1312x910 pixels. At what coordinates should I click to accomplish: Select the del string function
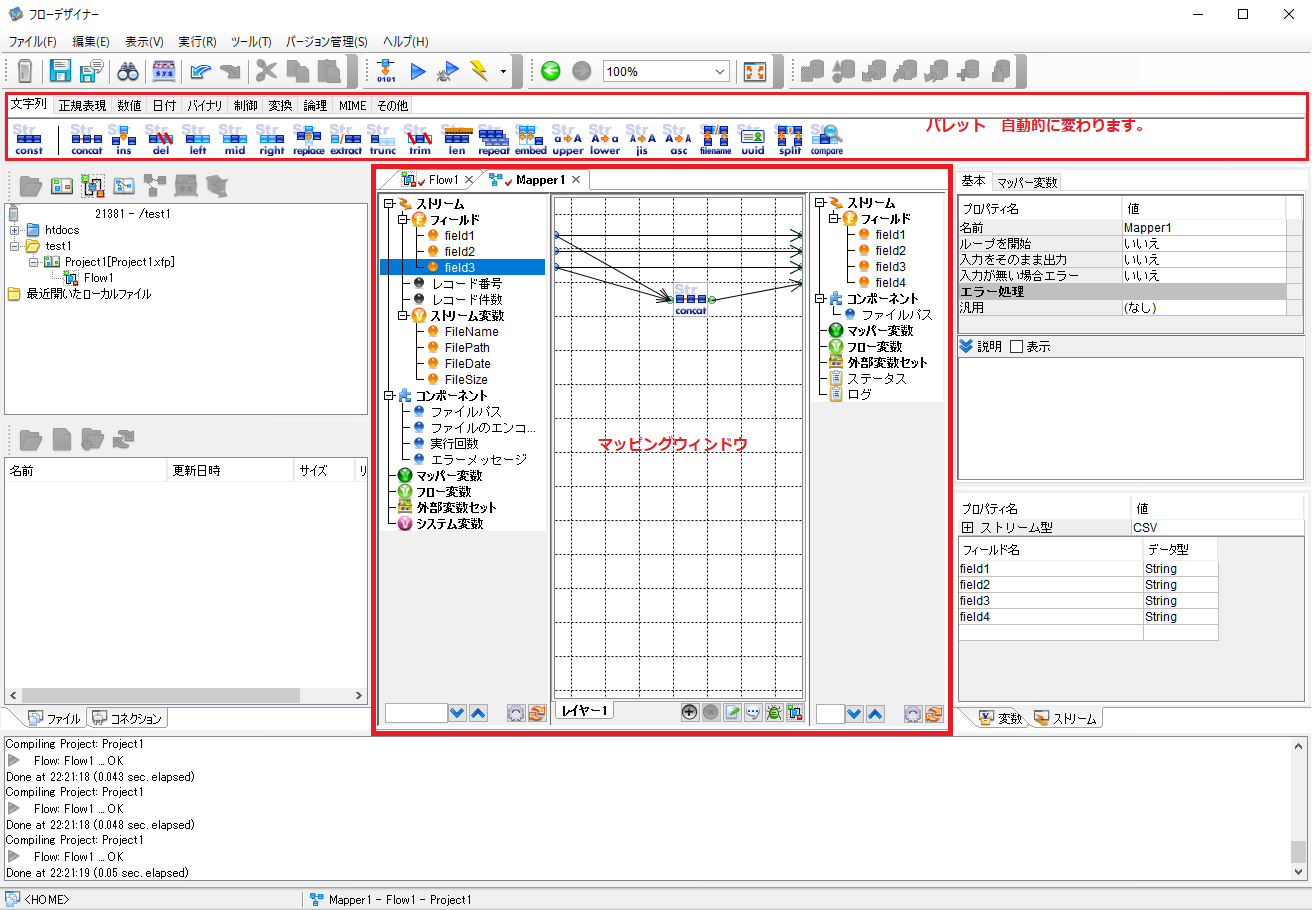click(160, 140)
